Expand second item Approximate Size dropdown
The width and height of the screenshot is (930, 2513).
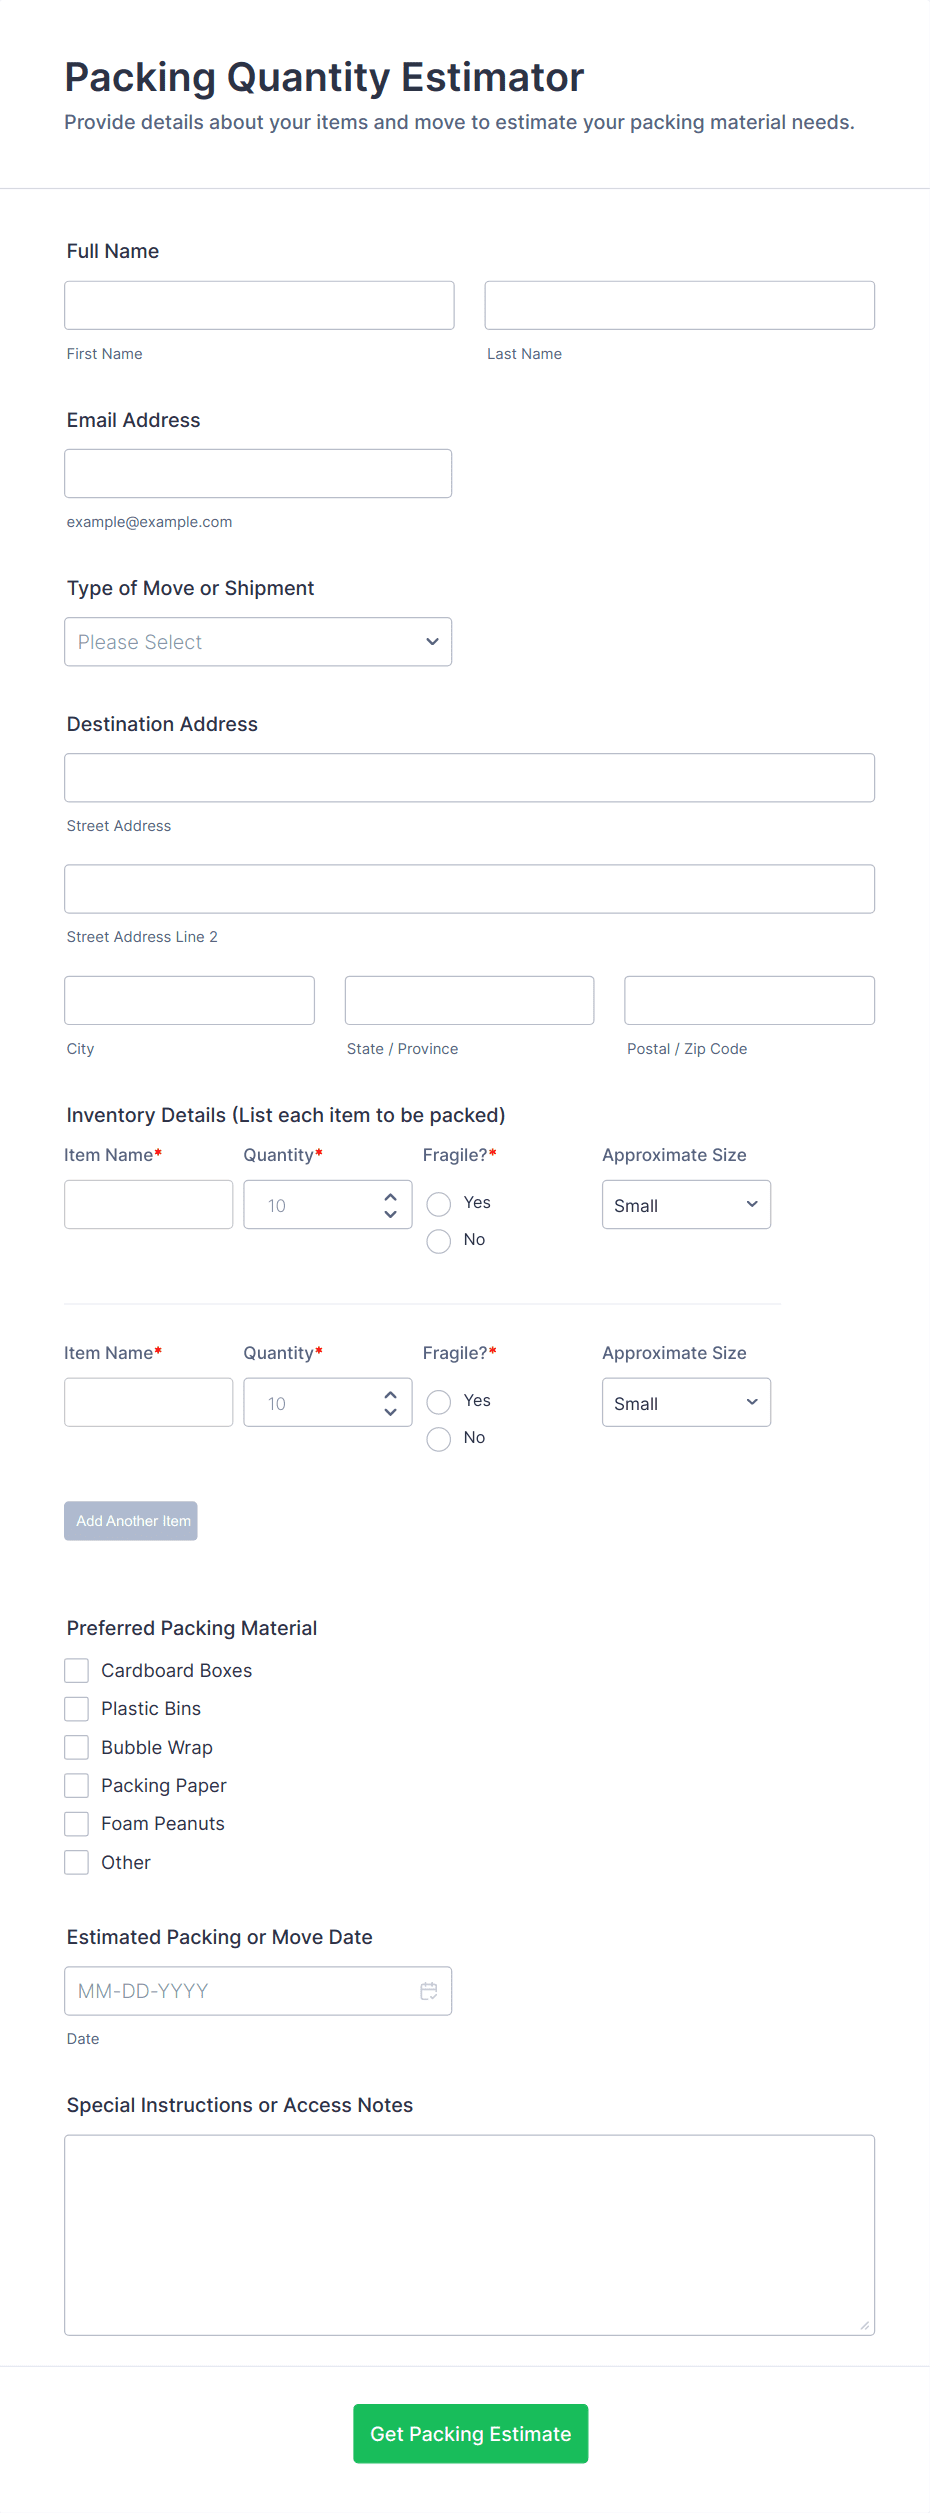[x=686, y=1403]
